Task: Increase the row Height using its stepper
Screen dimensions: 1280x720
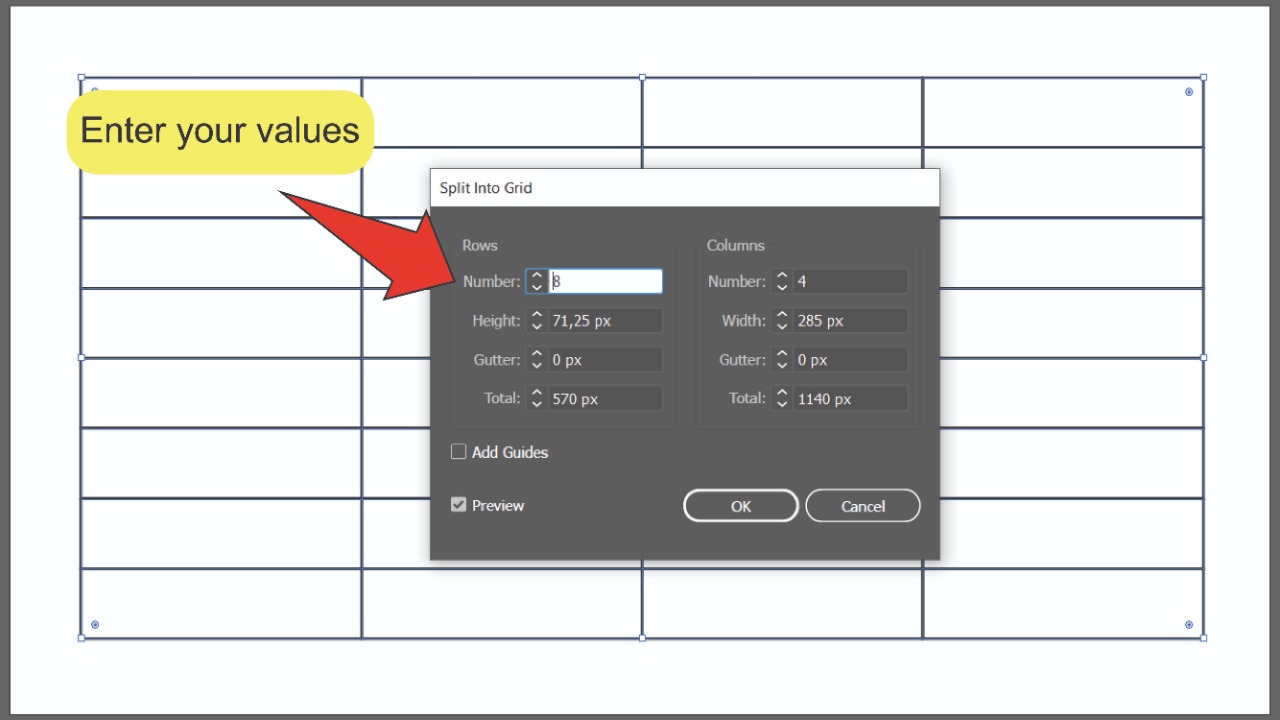Action: click(x=537, y=315)
